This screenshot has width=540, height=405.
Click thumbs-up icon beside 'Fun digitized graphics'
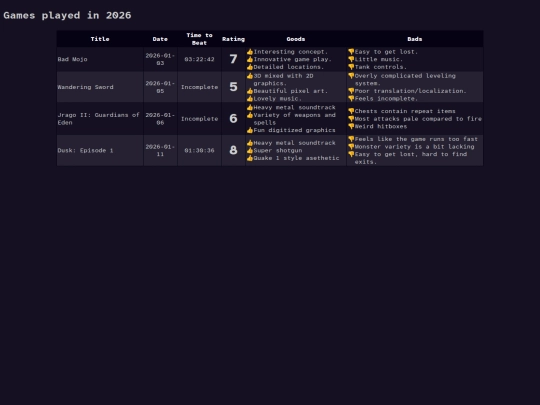(x=250, y=130)
